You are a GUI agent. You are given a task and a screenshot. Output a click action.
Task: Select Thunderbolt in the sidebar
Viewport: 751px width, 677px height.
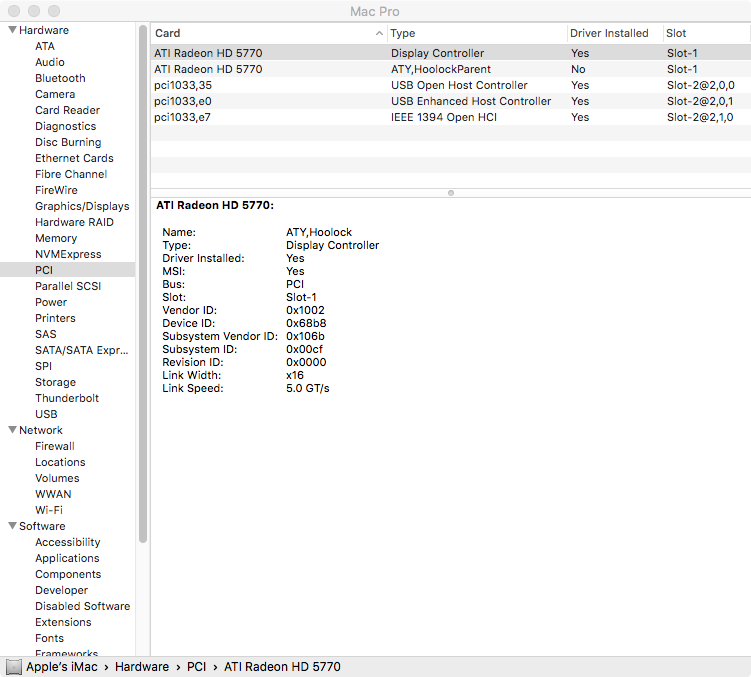coord(67,398)
